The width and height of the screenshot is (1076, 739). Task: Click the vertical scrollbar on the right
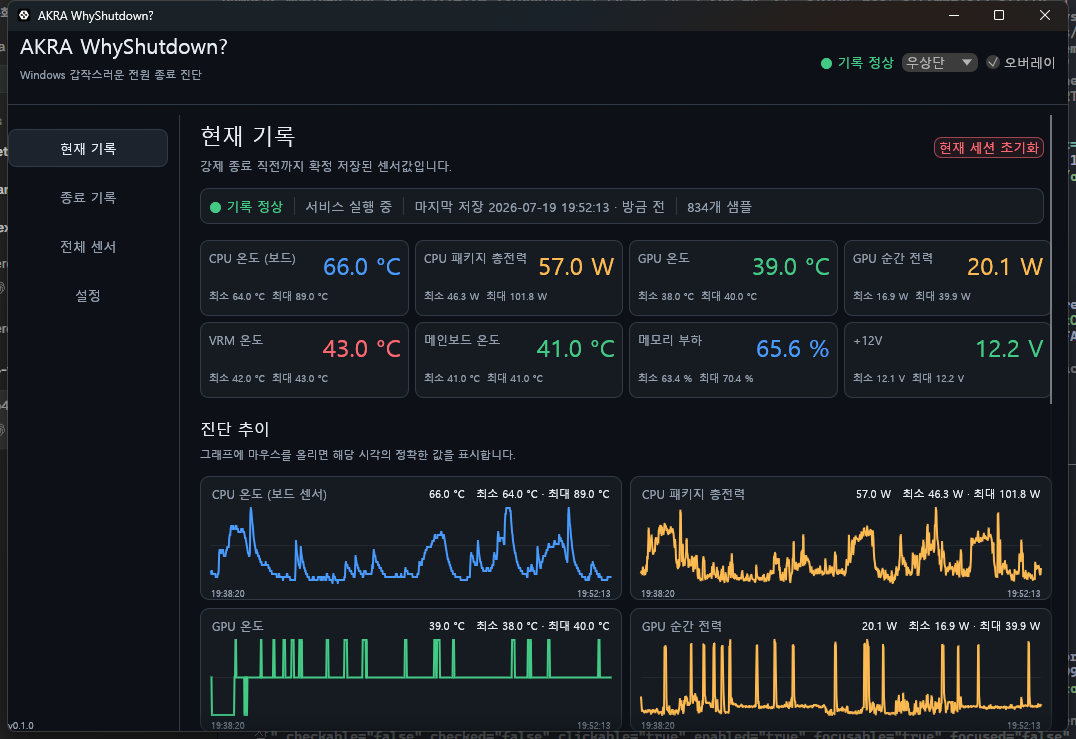(x=1051, y=259)
